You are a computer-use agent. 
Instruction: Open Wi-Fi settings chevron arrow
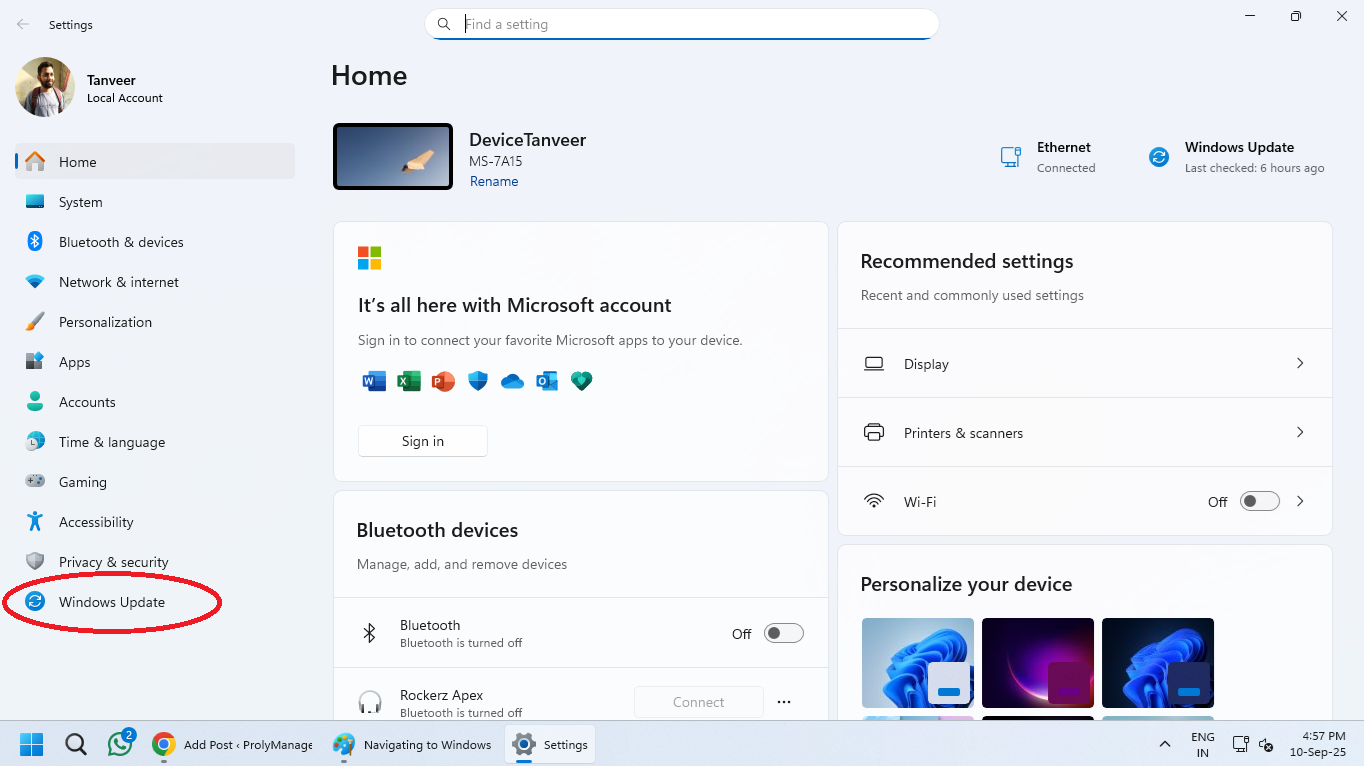pos(1300,501)
